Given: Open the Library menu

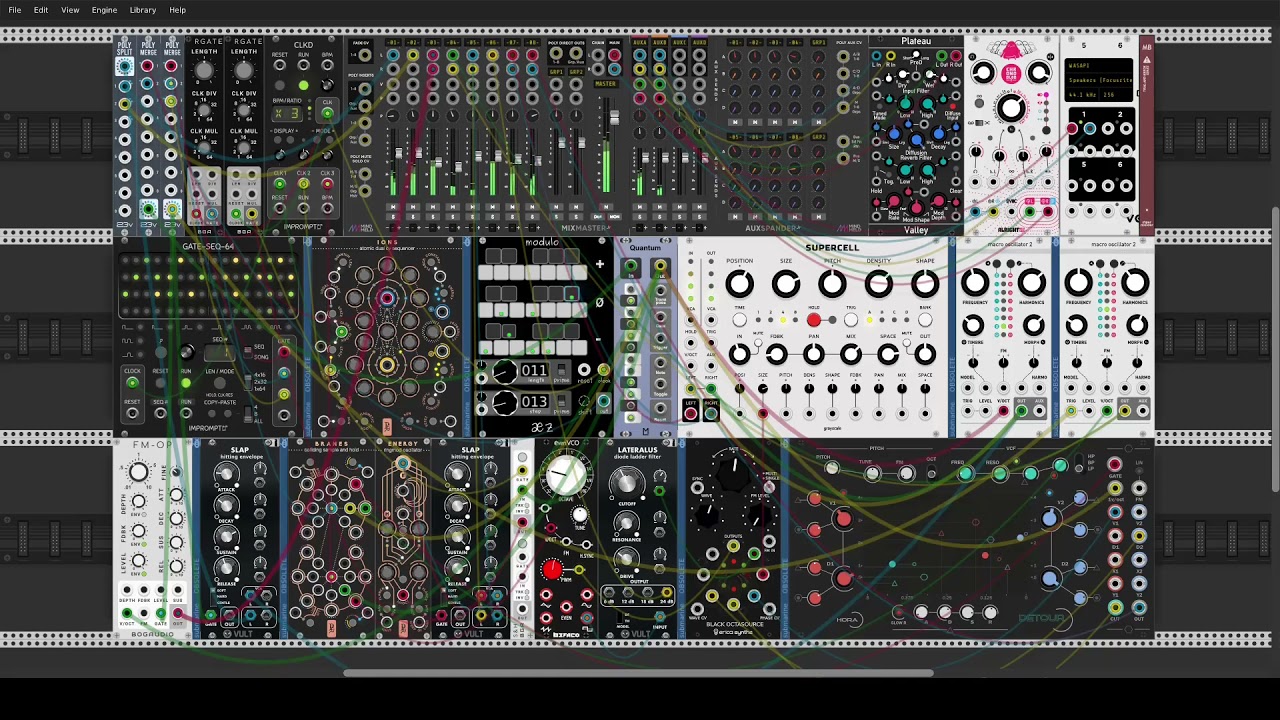Looking at the screenshot, I should coord(143,10).
